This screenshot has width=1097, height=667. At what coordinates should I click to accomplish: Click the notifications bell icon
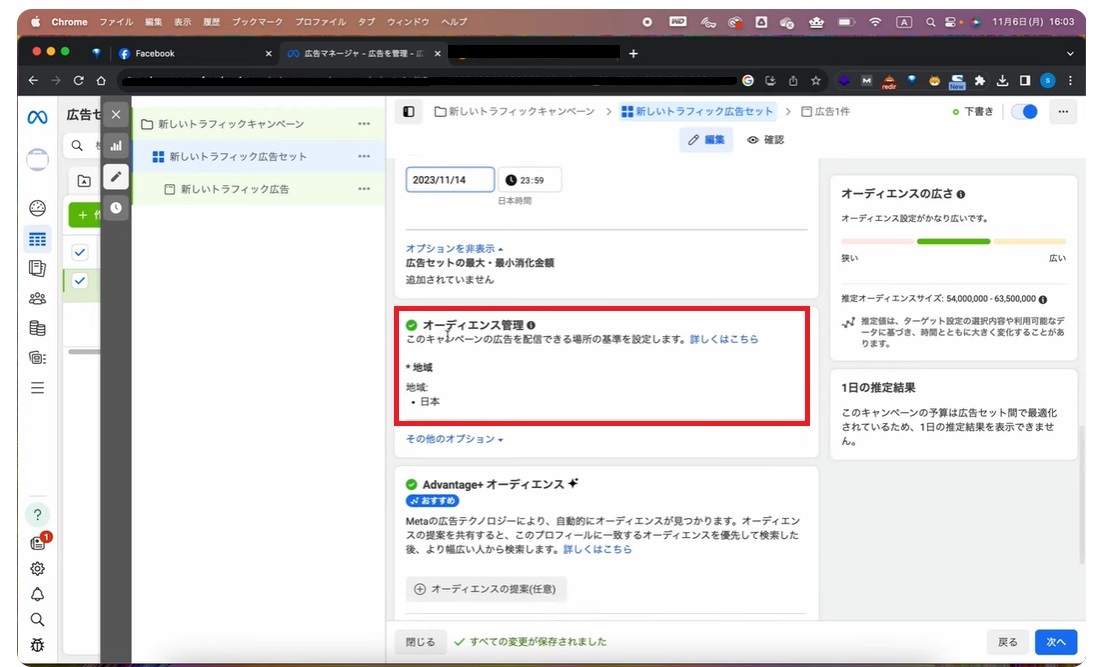pos(37,594)
